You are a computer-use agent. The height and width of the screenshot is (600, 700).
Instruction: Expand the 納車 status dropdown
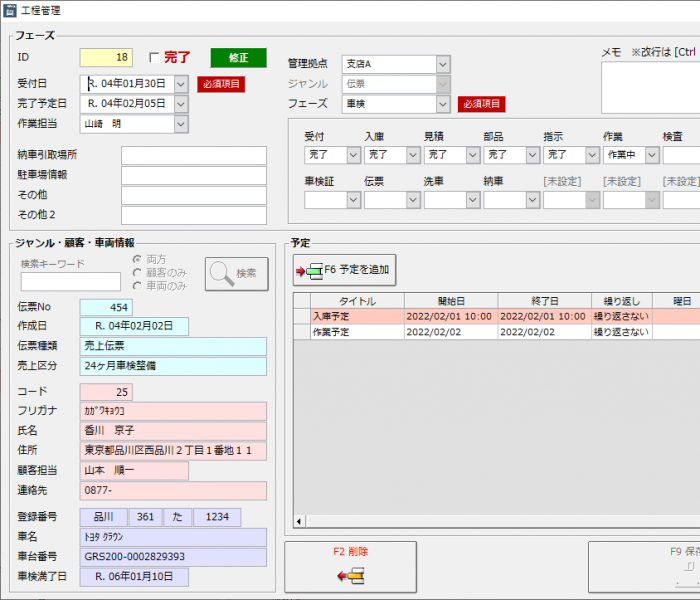pos(533,200)
